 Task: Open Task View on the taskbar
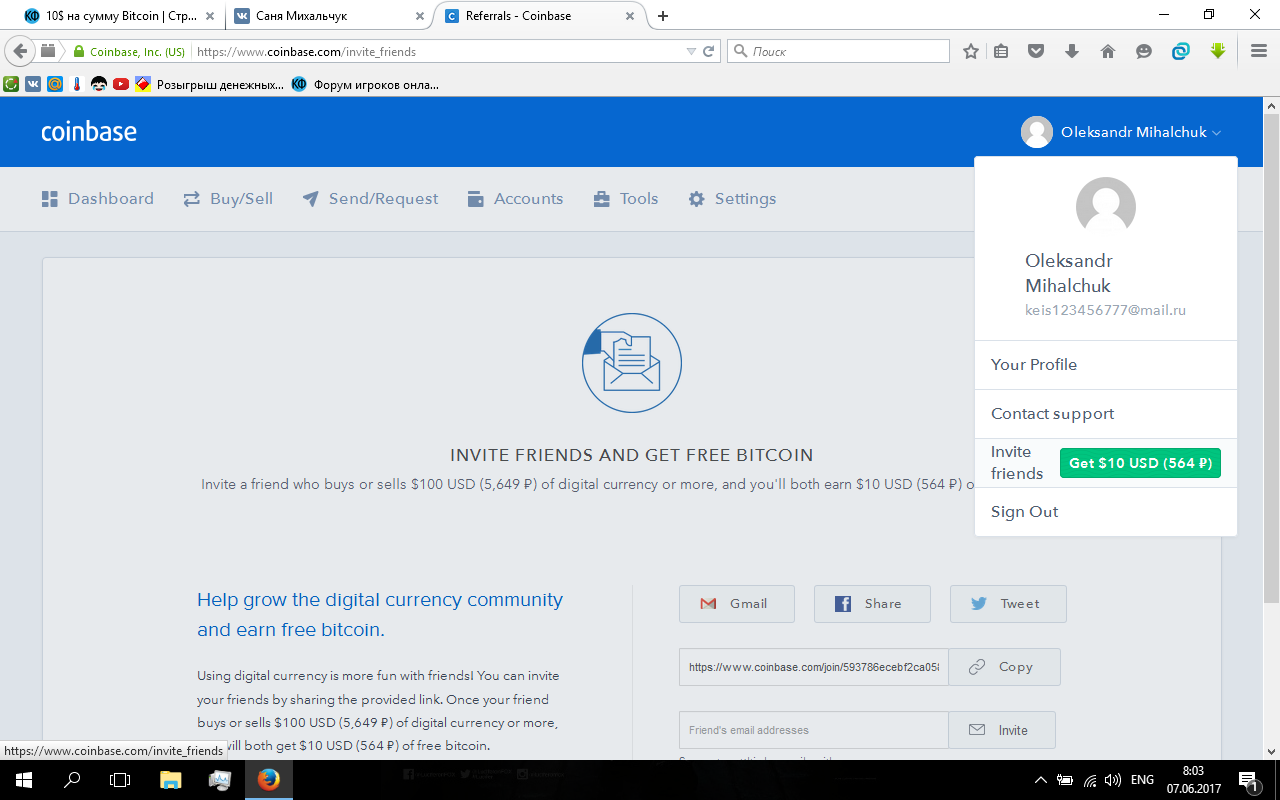(120, 780)
